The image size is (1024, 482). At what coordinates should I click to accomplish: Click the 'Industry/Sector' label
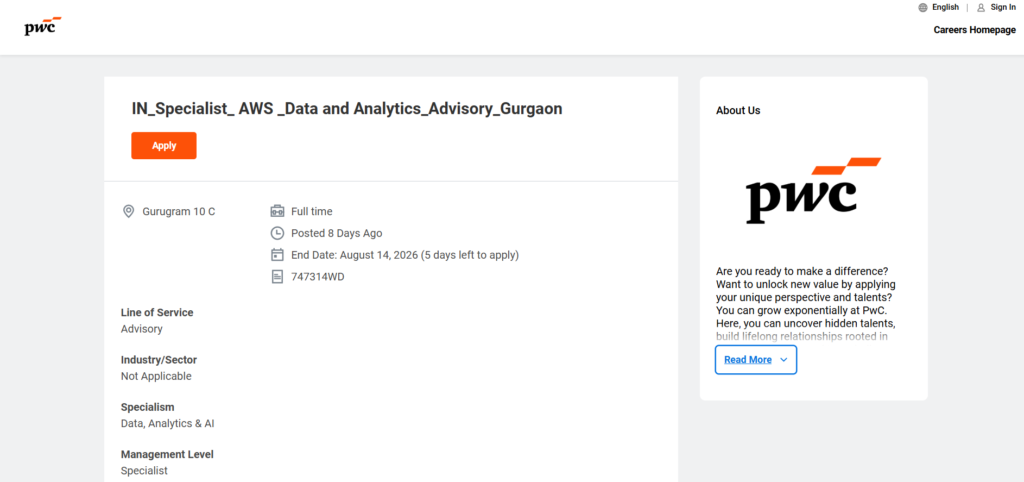[159, 360]
